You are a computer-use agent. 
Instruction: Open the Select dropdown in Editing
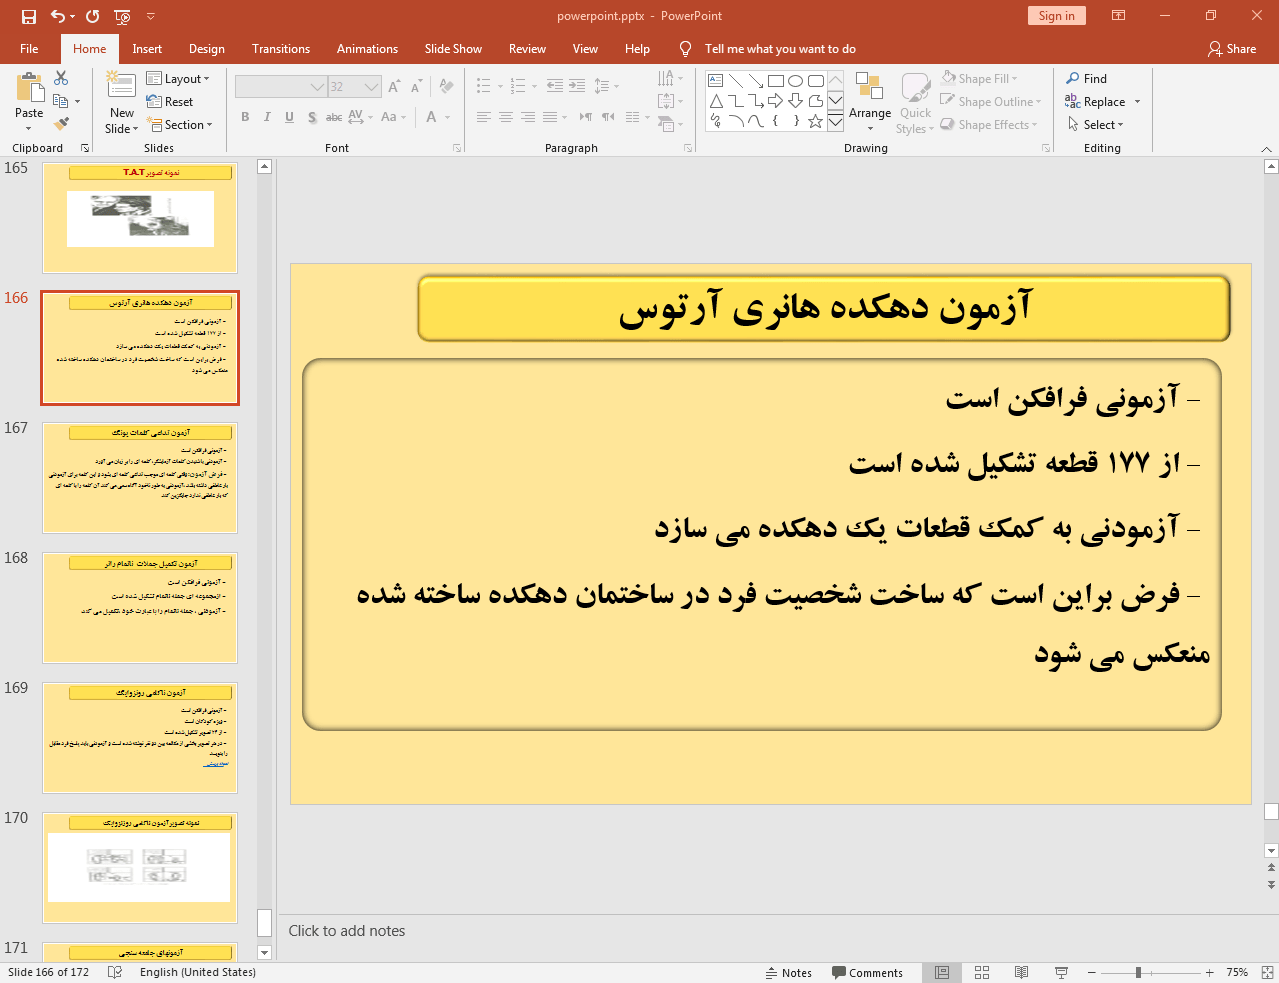[1096, 124]
